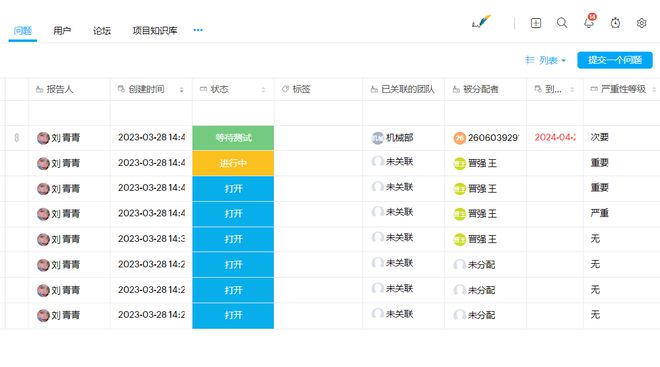The image size is (660, 367).
Task: Click the feather logo icon
Action: click(x=482, y=21)
